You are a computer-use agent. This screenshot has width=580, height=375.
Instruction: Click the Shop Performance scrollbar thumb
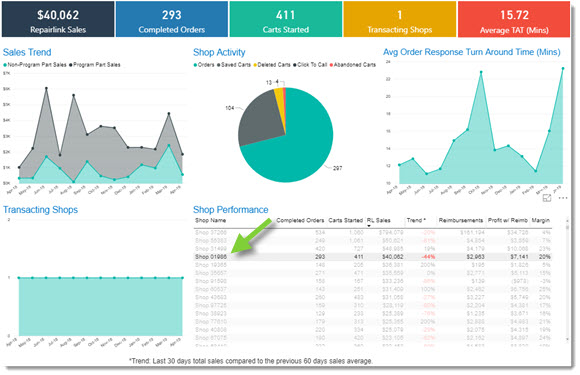(x=567, y=227)
